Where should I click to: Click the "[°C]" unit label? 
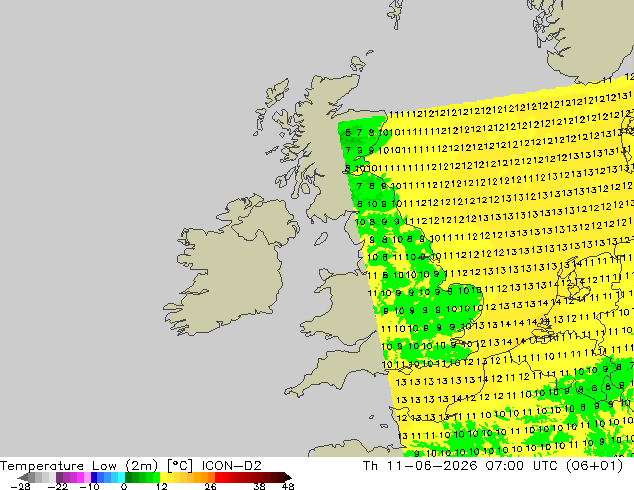[x=180, y=466]
